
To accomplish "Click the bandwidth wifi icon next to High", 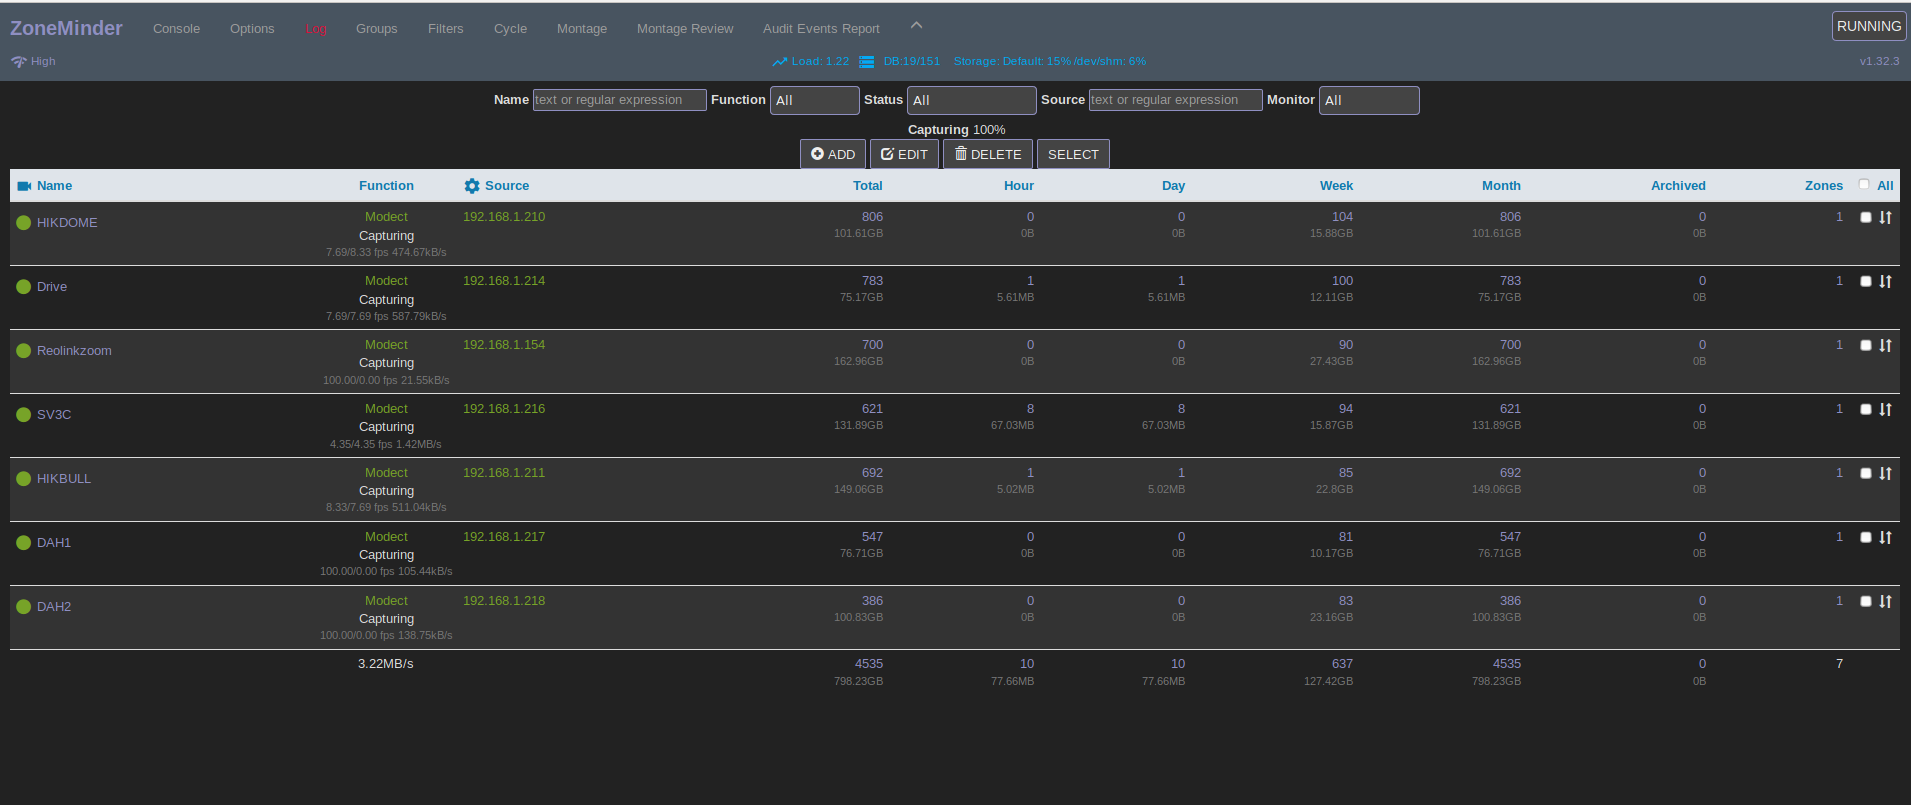I will 19,62.
